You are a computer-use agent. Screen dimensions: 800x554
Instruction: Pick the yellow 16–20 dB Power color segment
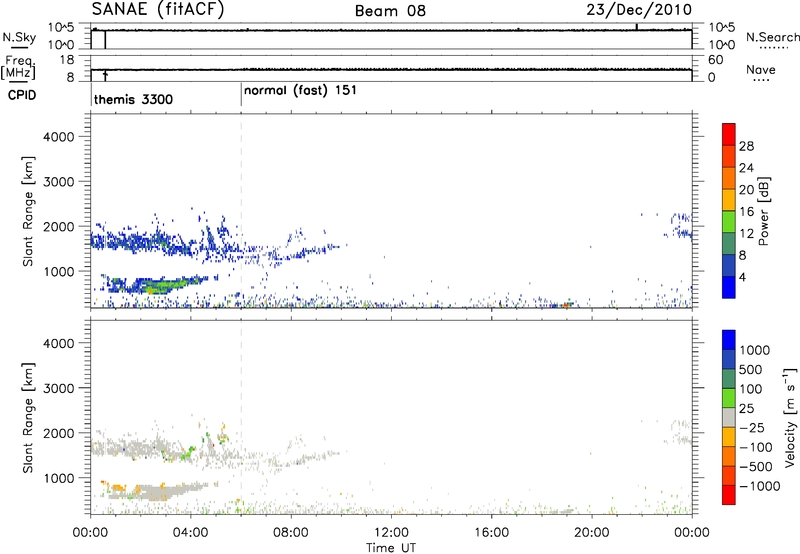click(729, 200)
